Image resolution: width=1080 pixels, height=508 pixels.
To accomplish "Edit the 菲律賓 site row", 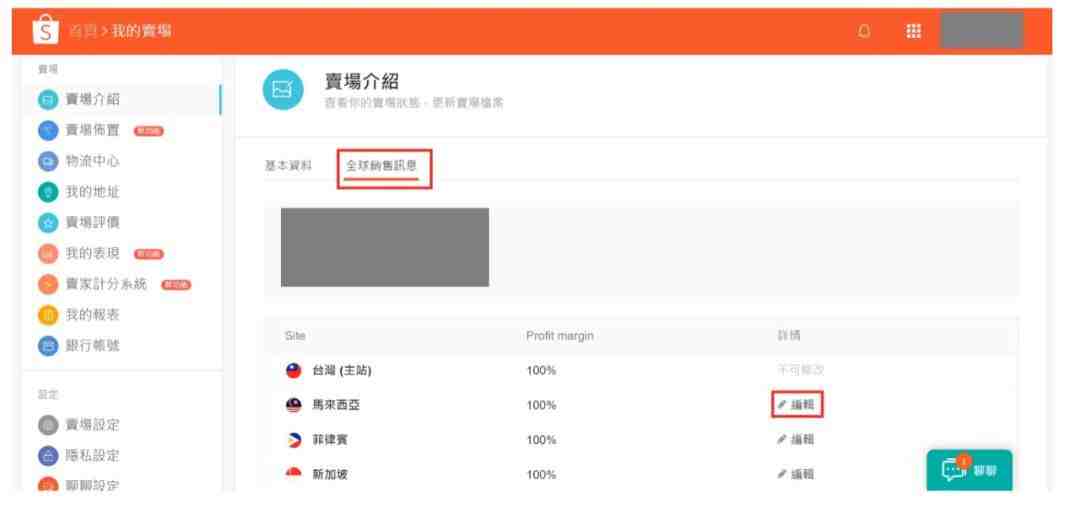I will coord(796,439).
